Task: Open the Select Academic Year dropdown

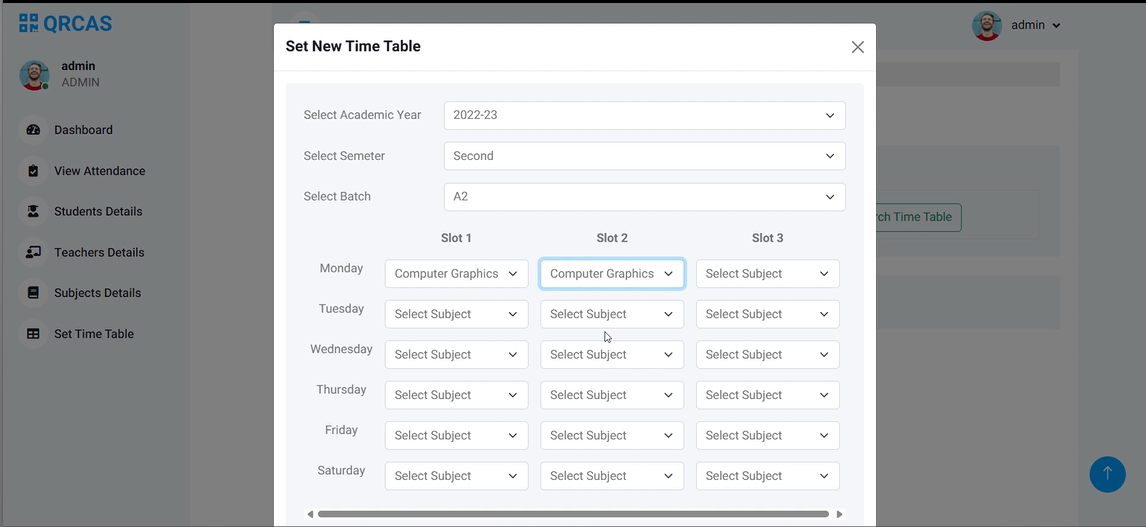Action: tap(644, 115)
